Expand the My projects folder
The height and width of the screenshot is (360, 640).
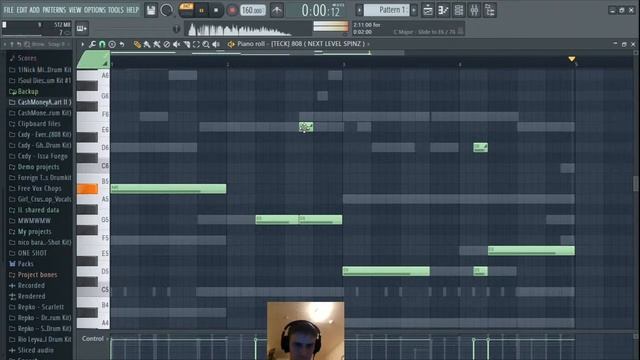pos(34,231)
